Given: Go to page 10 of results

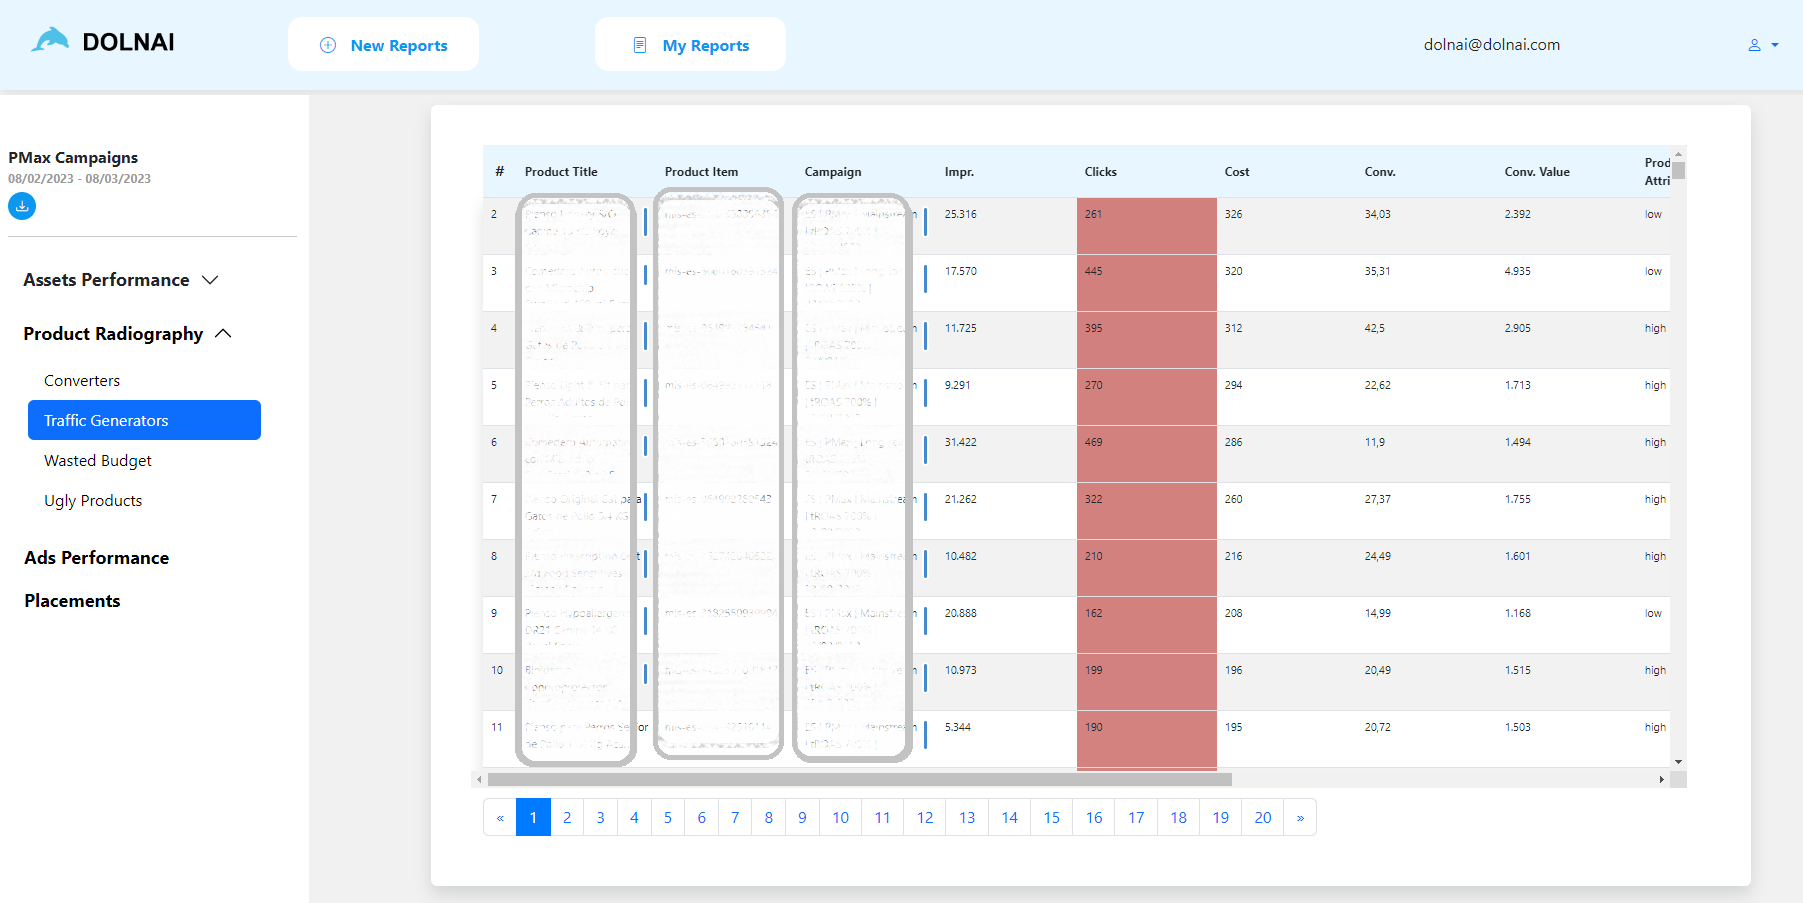Looking at the screenshot, I should pyautogui.click(x=840, y=817).
